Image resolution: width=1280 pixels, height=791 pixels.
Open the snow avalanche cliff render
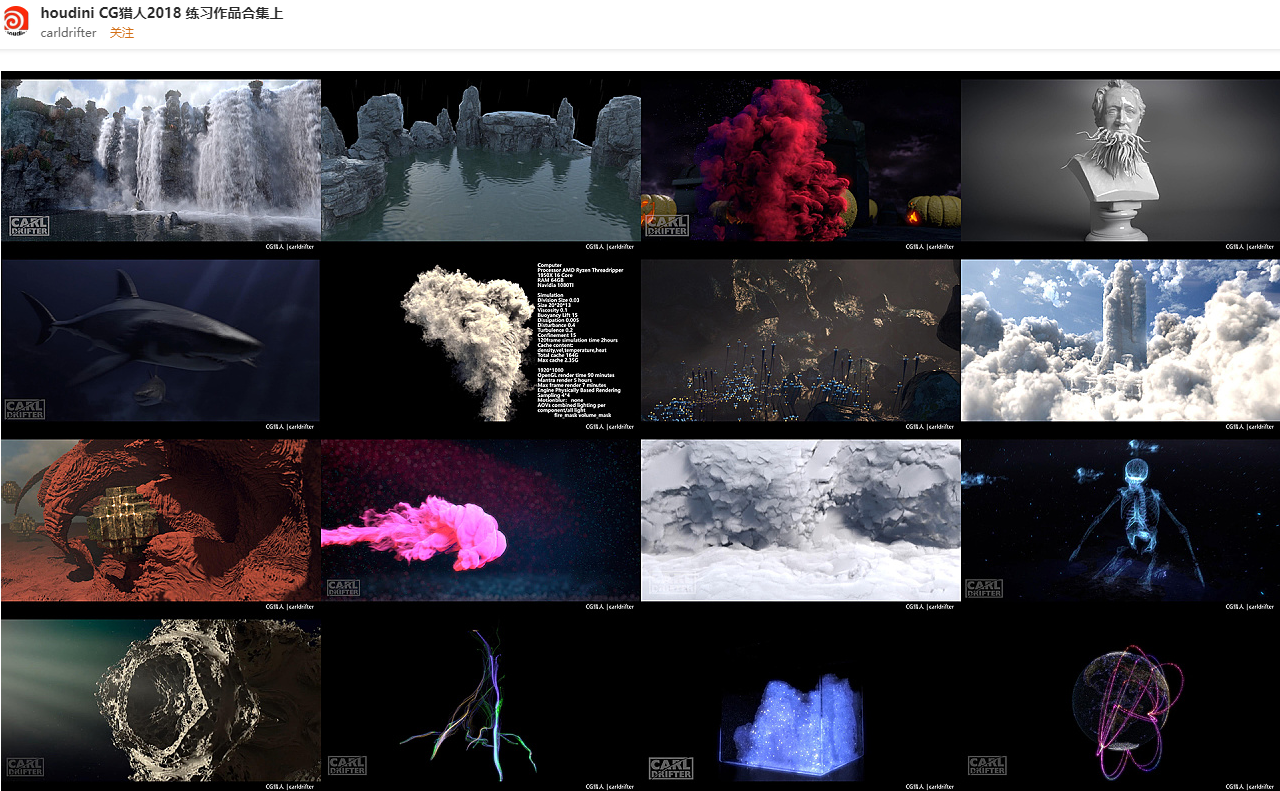click(x=800, y=520)
